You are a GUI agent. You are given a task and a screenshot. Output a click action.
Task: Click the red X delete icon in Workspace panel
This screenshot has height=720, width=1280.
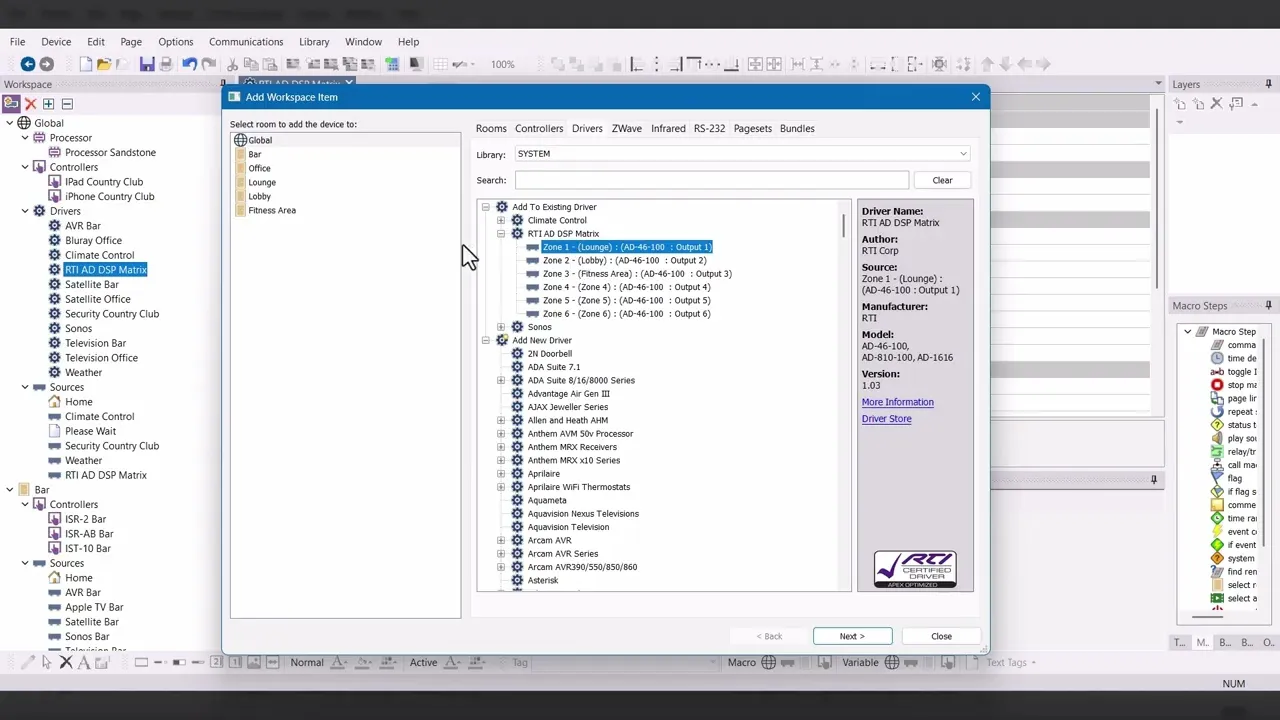click(31, 104)
